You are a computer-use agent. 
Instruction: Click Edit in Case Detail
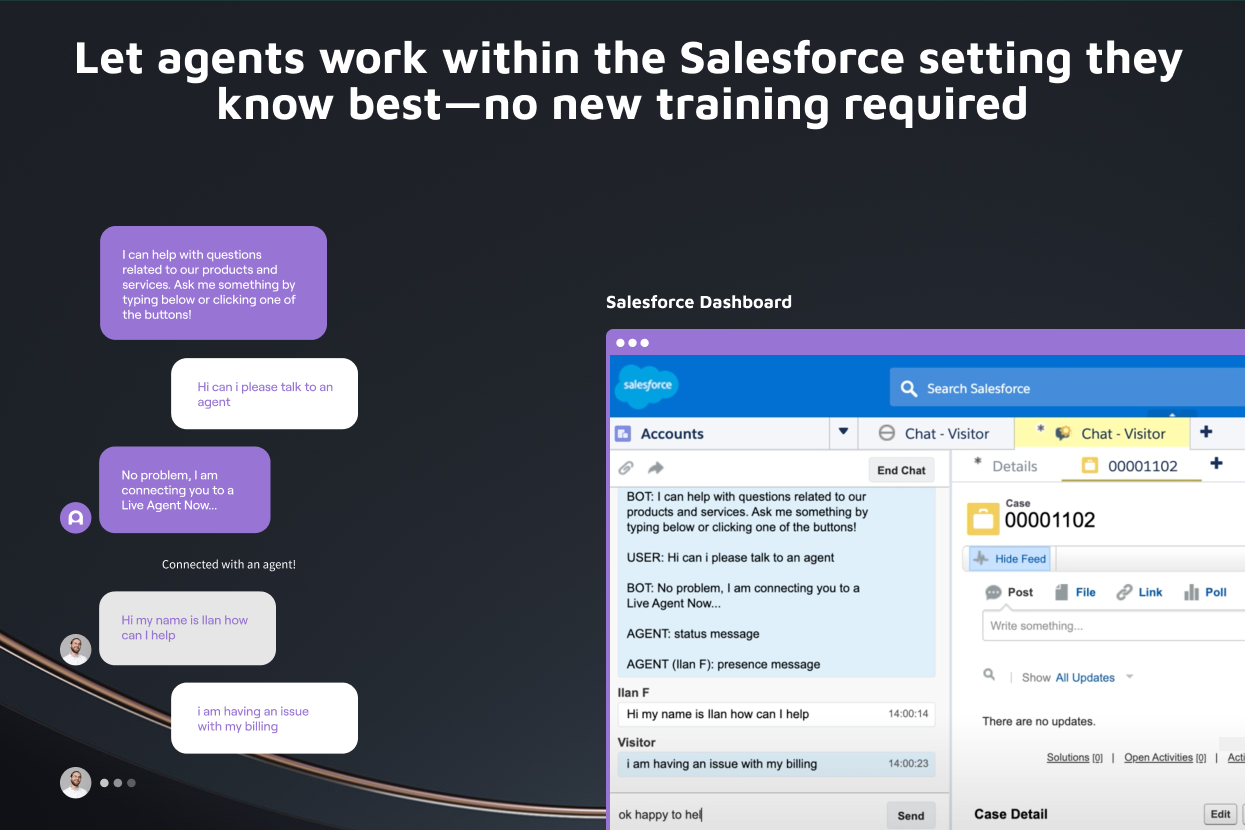(1219, 814)
